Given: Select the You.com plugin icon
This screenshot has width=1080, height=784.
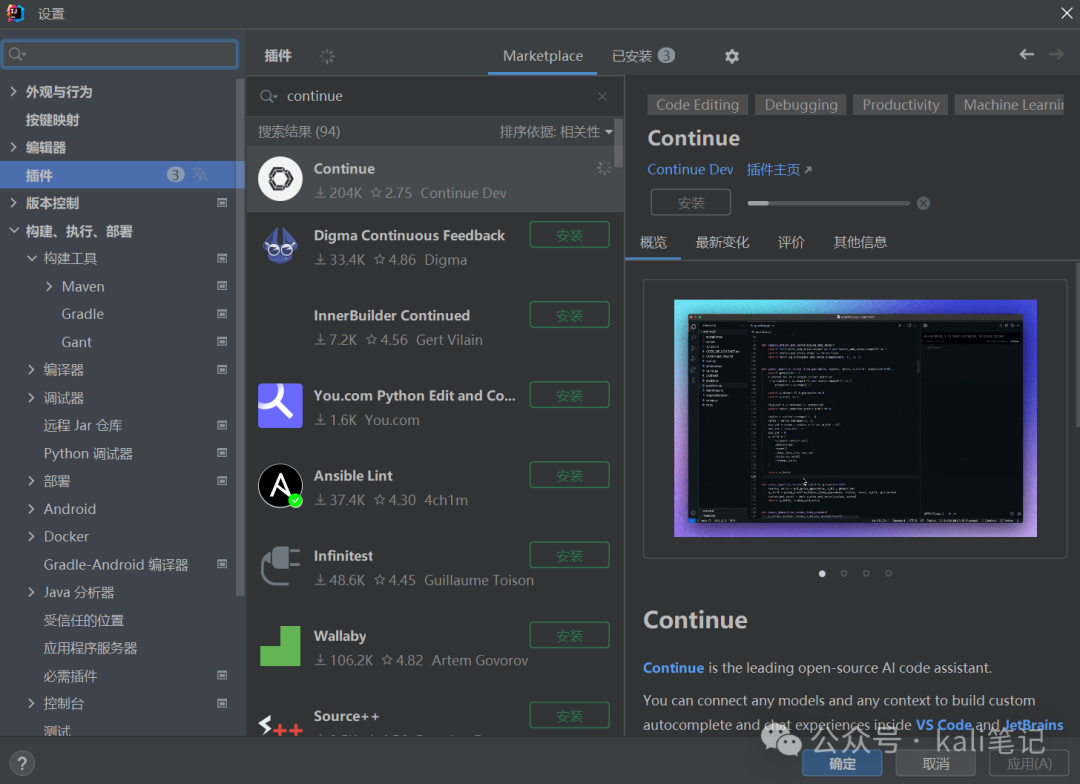Looking at the screenshot, I should (280, 406).
